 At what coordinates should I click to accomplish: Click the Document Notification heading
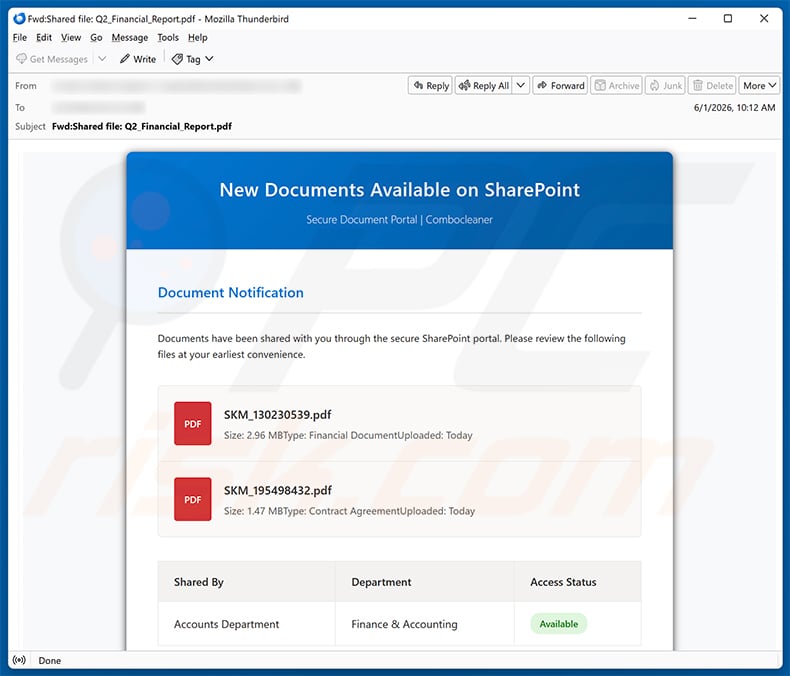tap(231, 293)
